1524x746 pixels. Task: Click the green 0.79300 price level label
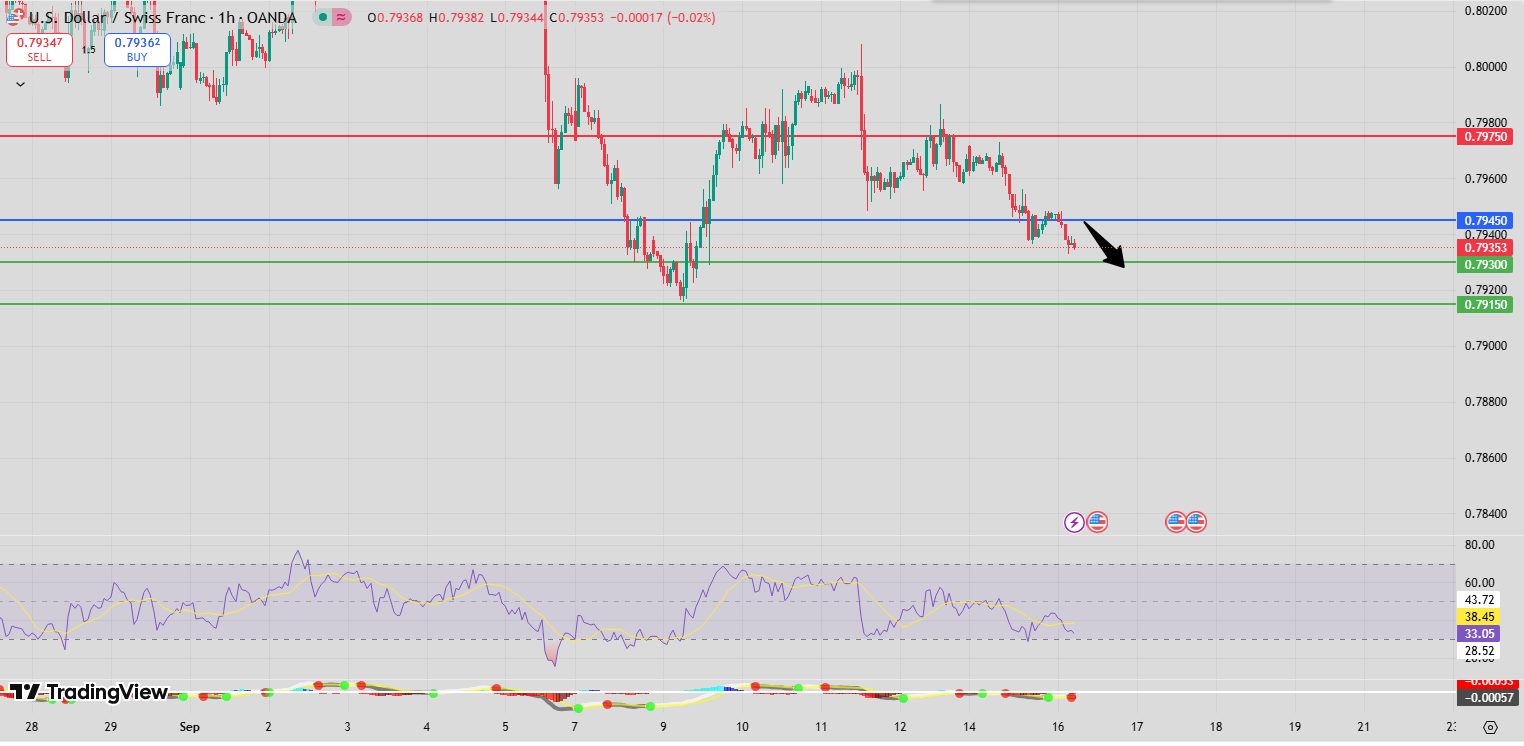(x=1486, y=264)
